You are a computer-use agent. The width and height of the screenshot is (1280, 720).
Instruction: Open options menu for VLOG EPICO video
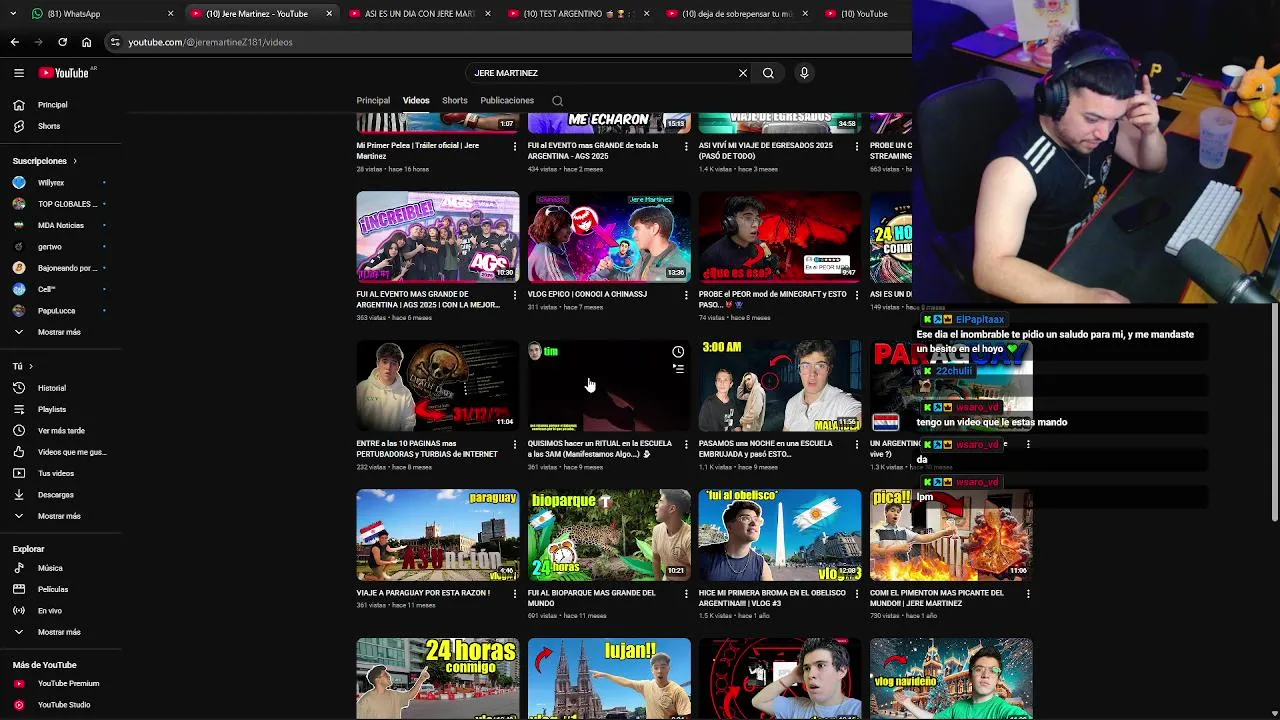686,295
